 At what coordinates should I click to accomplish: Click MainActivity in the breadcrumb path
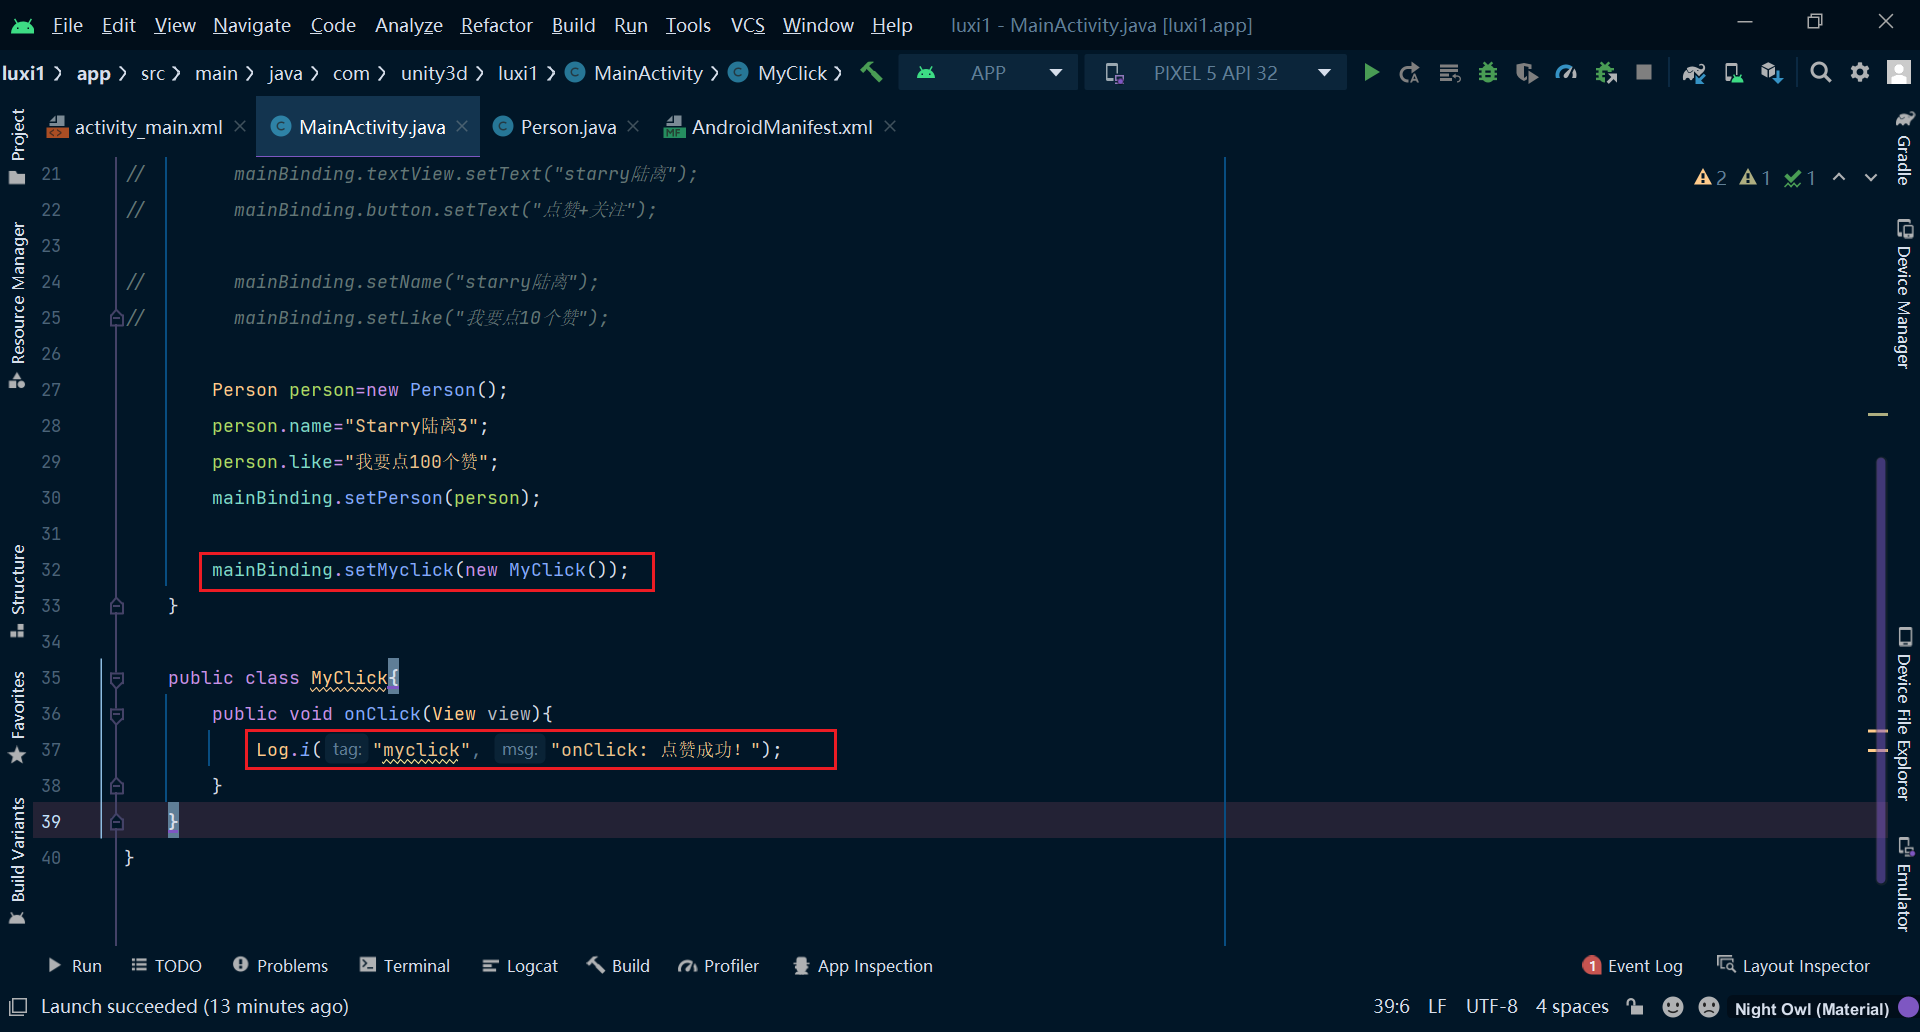coord(648,73)
